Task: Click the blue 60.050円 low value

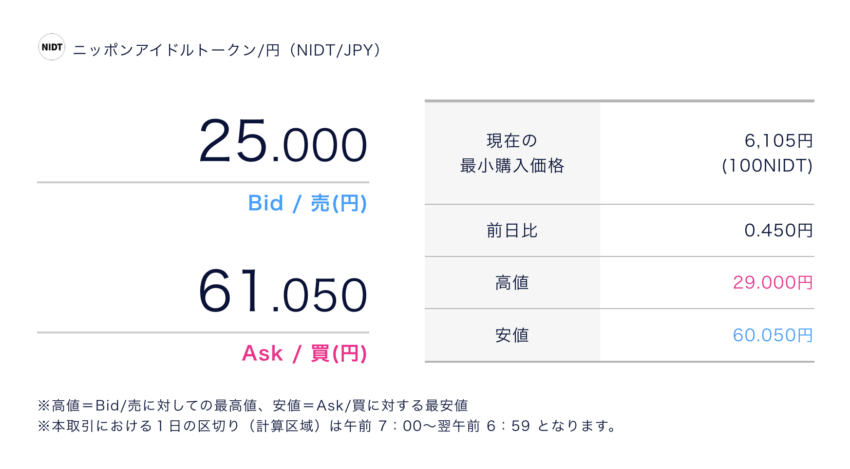Action: click(x=772, y=335)
